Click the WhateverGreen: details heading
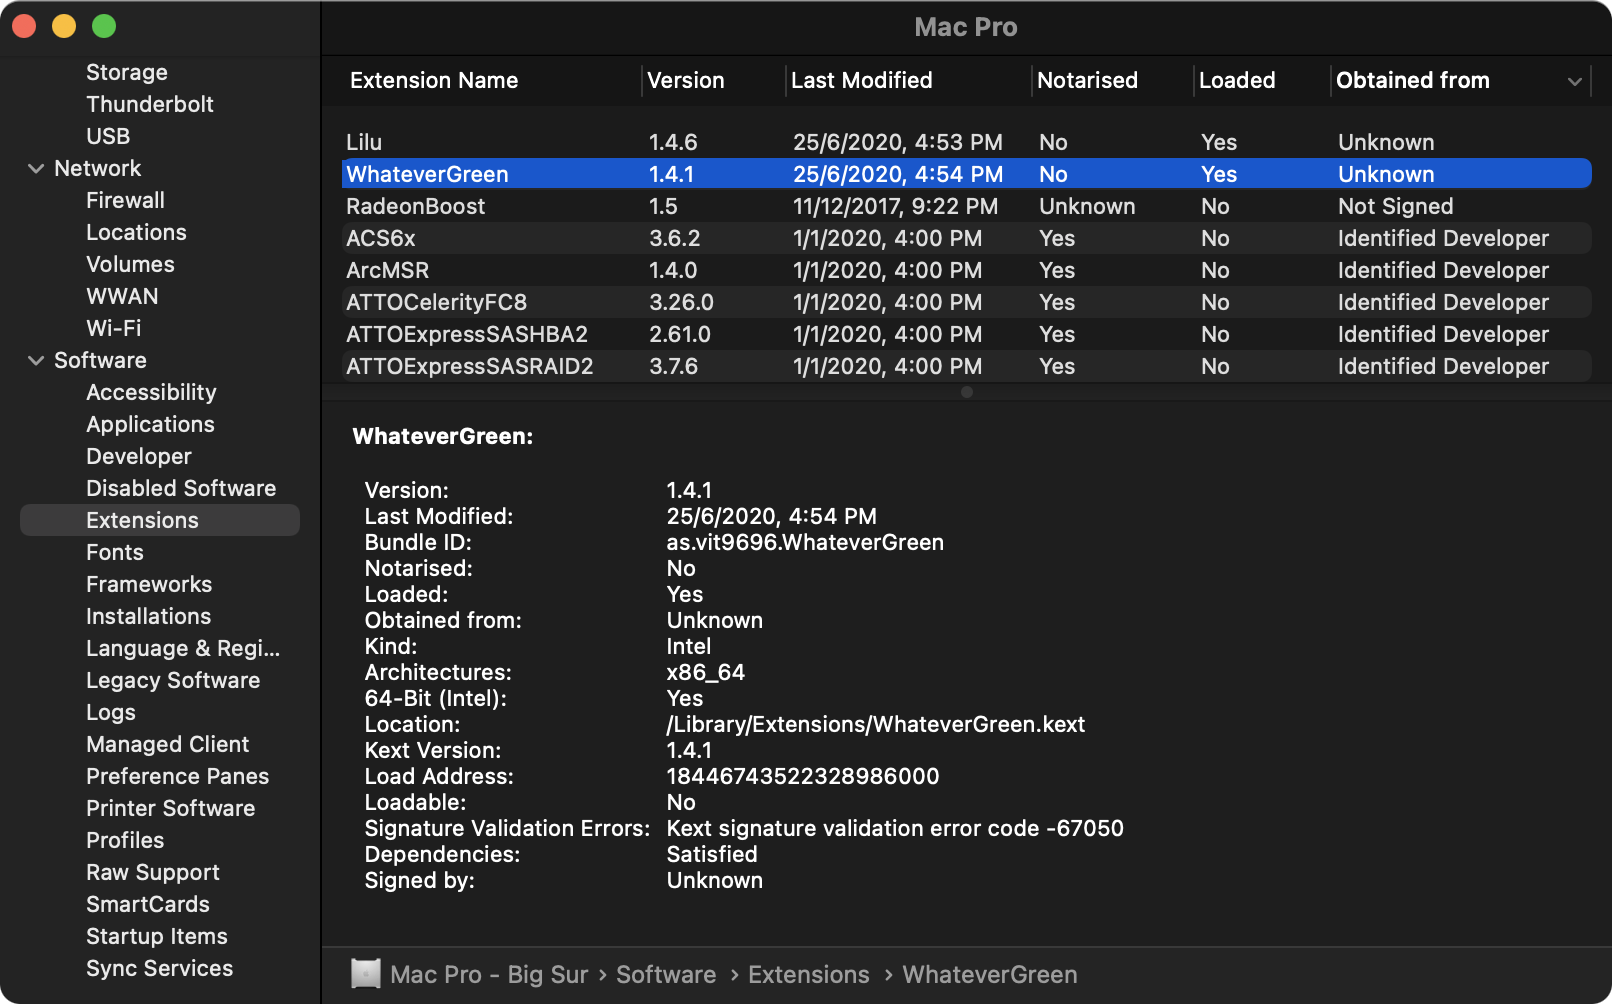 (443, 436)
